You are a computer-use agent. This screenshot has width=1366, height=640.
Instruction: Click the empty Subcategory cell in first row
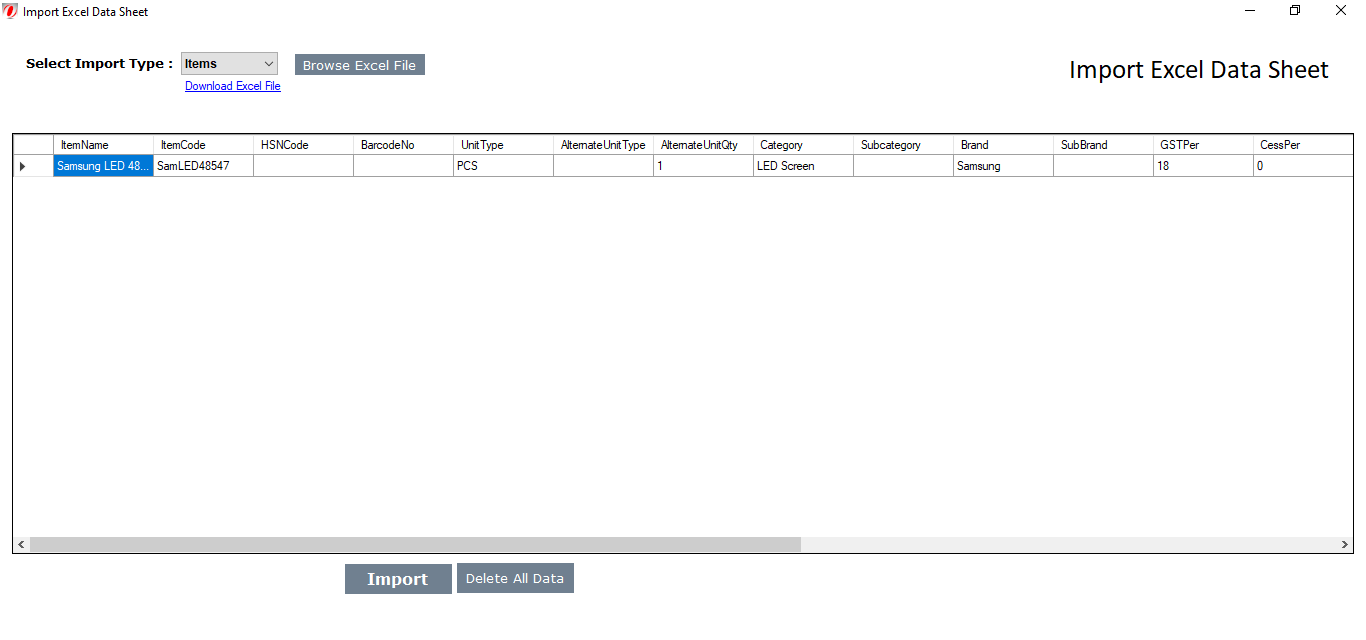point(904,166)
